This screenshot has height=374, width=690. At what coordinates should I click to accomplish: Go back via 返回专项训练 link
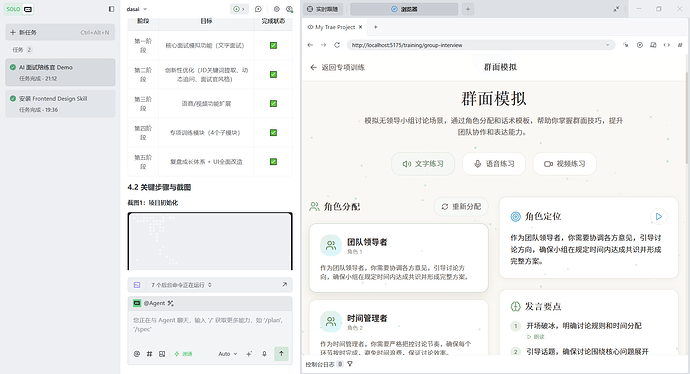tap(338, 67)
